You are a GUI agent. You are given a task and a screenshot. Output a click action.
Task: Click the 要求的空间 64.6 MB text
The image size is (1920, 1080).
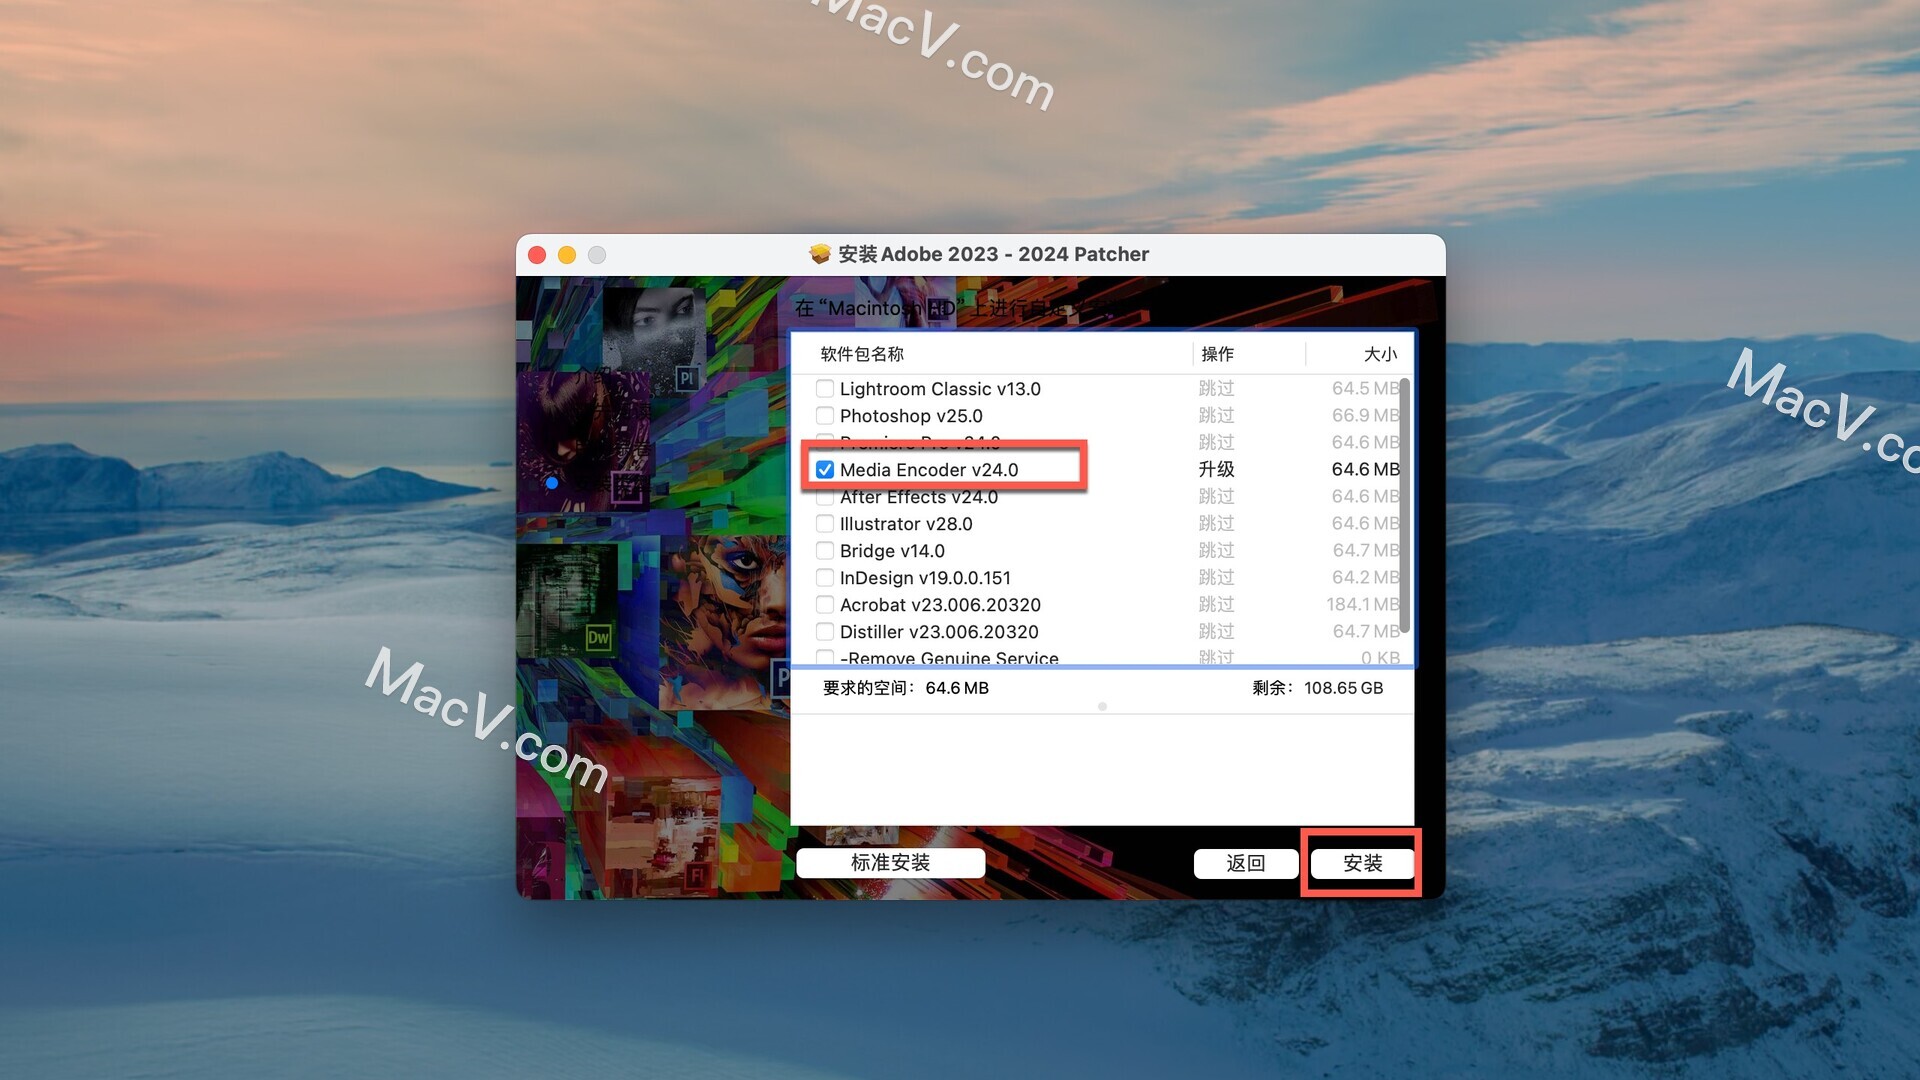point(905,688)
